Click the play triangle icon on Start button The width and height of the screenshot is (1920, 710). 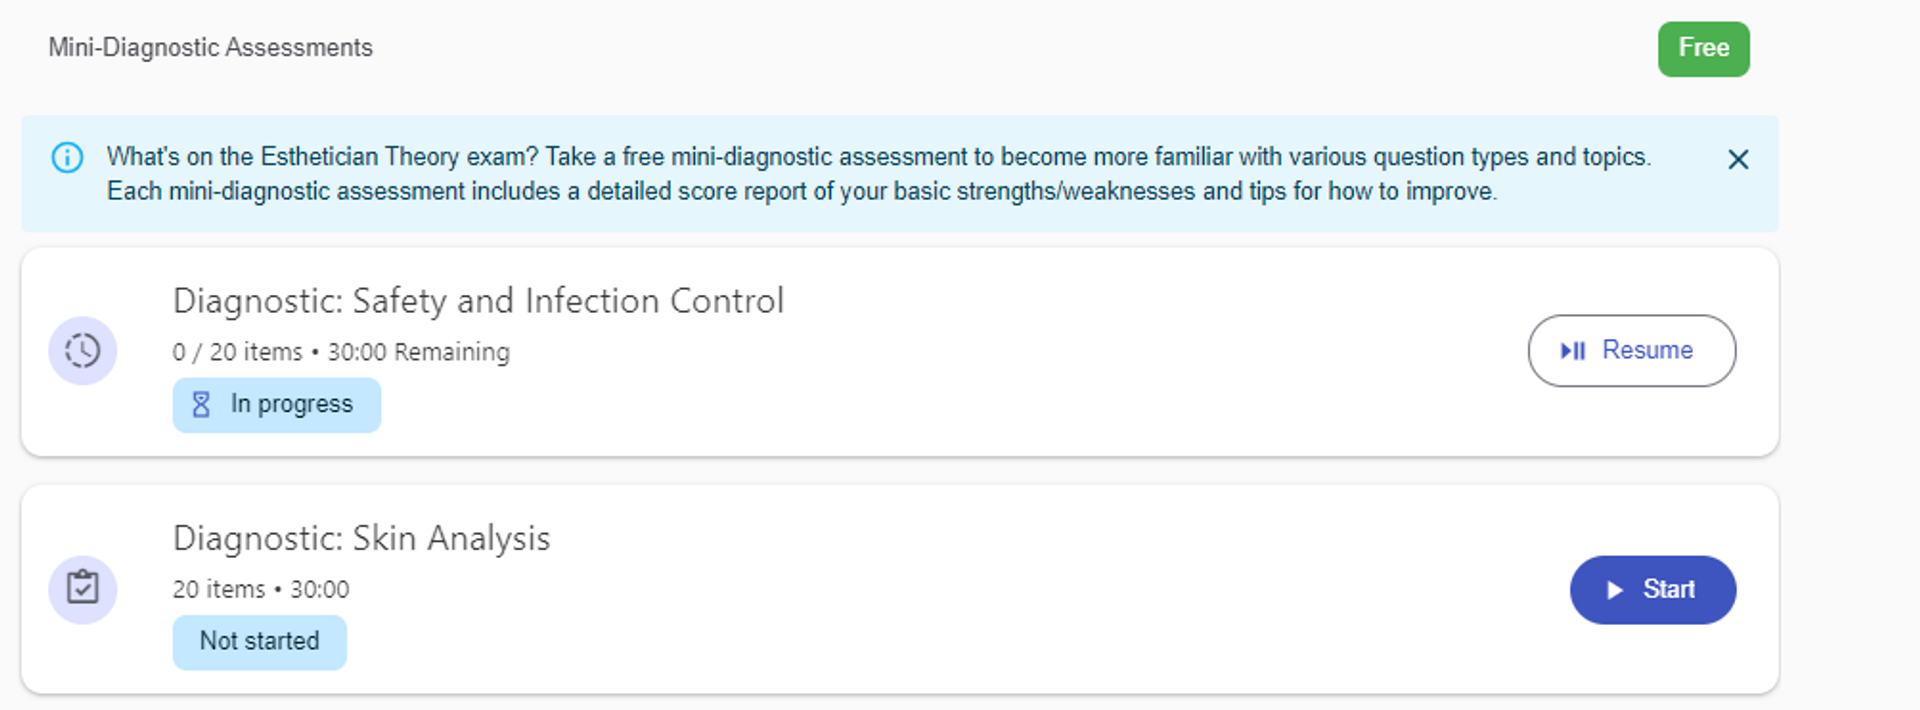1614,590
